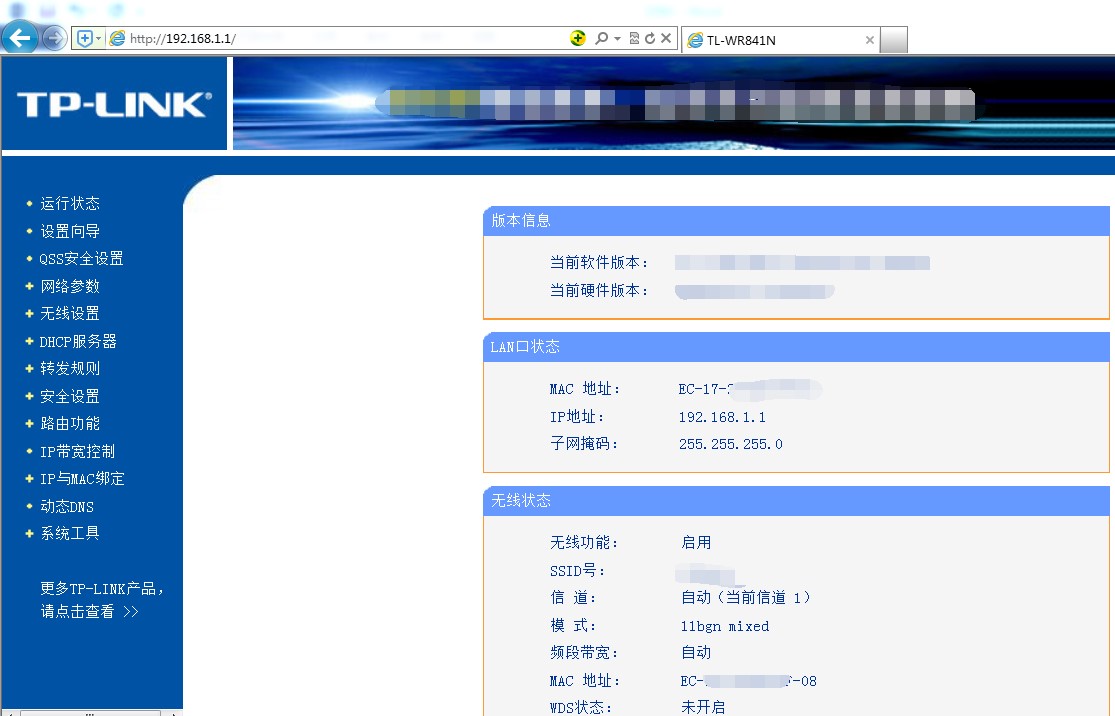This screenshot has width=1115, height=716.
Task: Click the compatibility view icon
Action: 634,38
